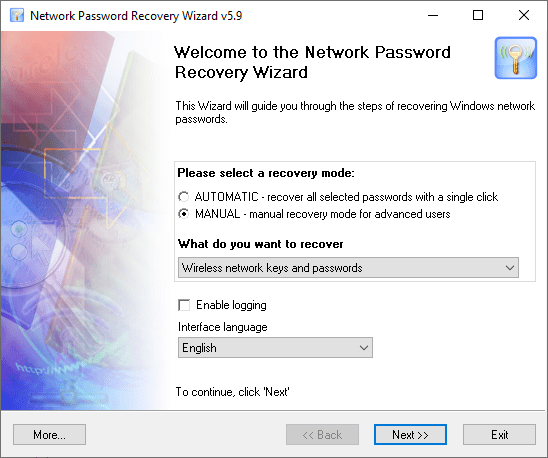
Task: Click the app icon in title bar
Action: click(x=17, y=15)
